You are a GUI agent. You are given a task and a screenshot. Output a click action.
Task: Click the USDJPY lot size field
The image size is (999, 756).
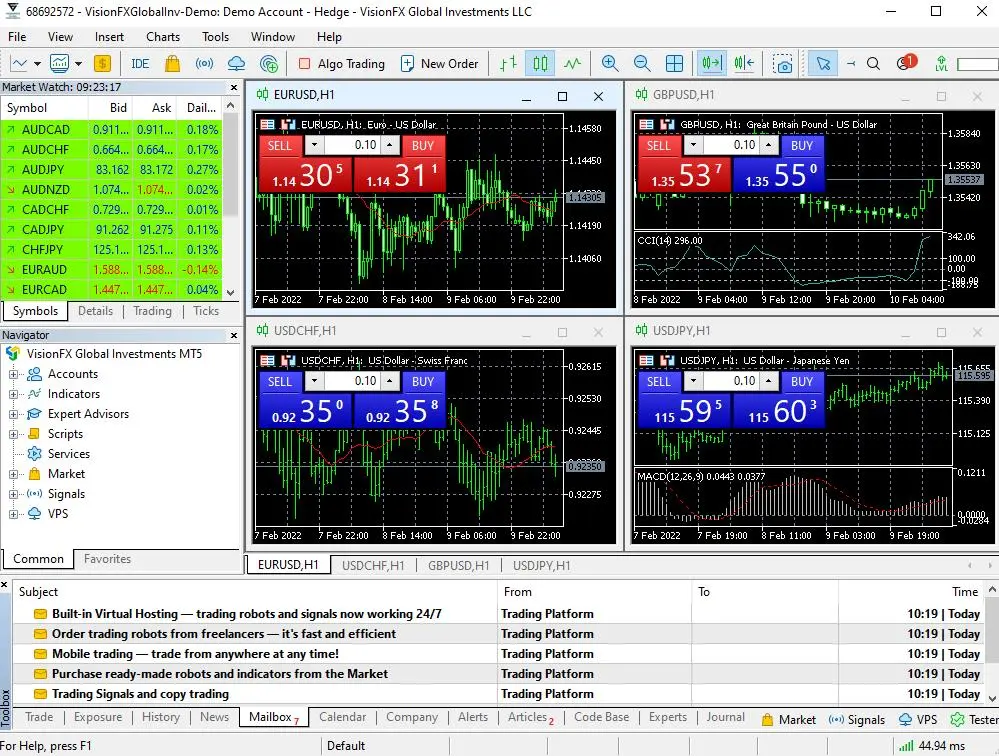[730, 381]
